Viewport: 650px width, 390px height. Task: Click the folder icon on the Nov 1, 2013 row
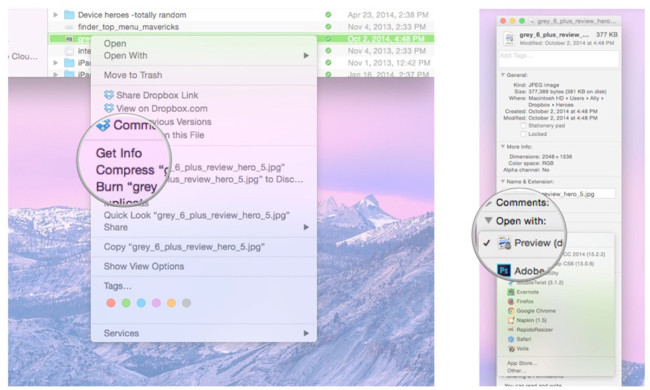69,63
